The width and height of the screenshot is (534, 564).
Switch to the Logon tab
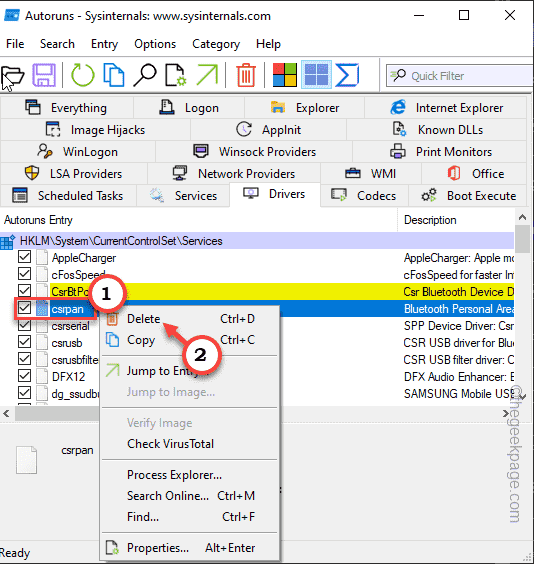(189, 108)
